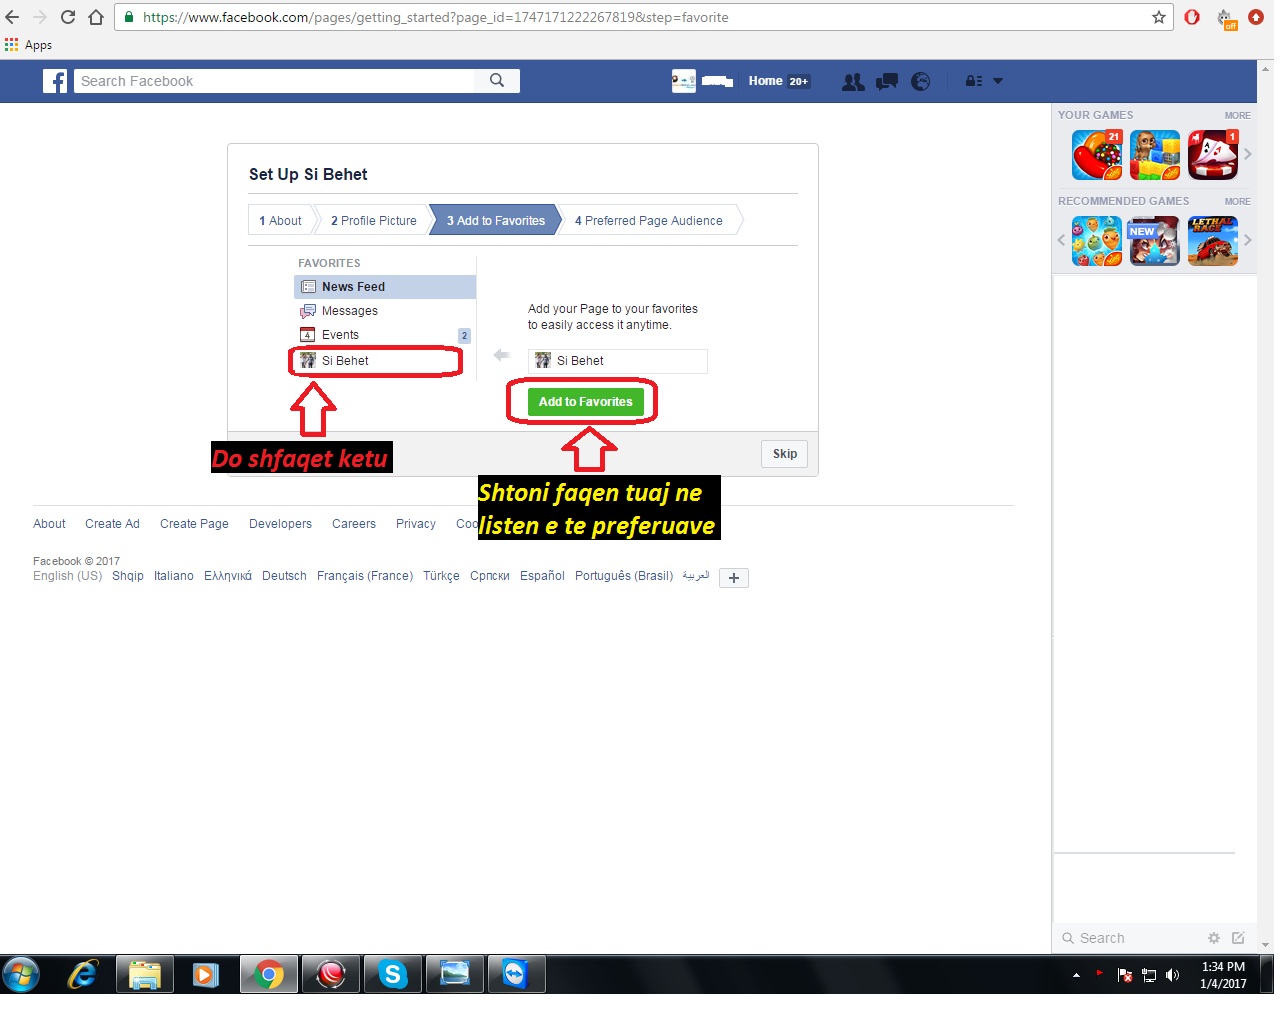The height and width of the screenshot is (1024, 1280).
Task: Open step 4 Preferred Page Audience tab
Action: 648,221
